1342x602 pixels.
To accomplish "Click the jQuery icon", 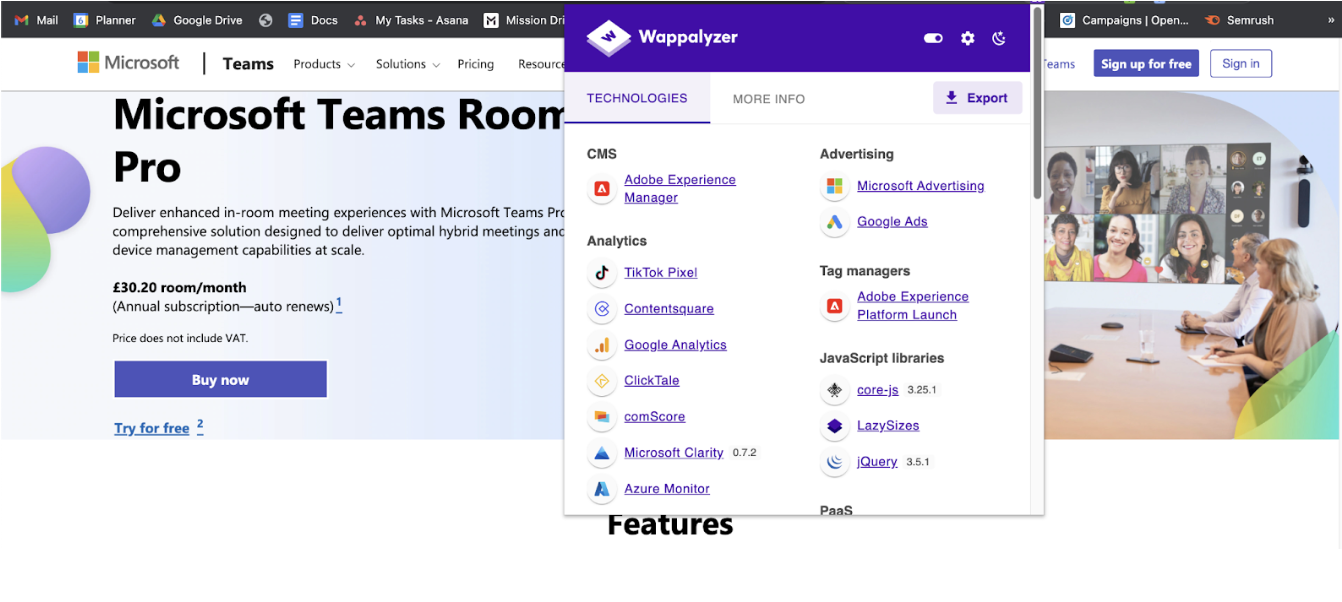I will tap(834, 462).
